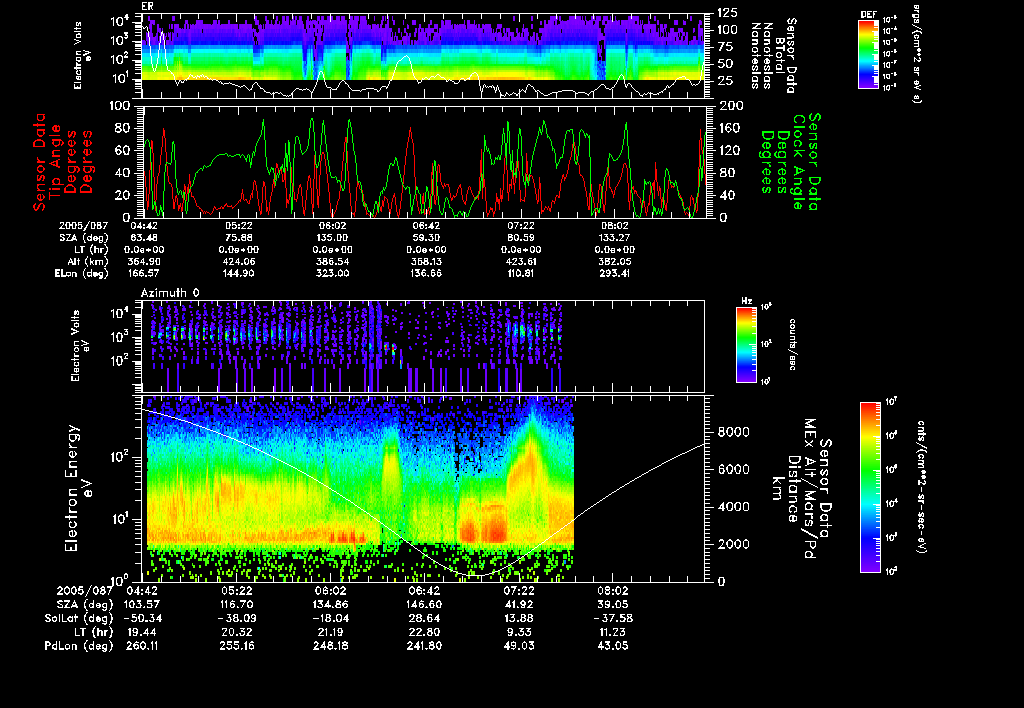Click the ER spectrogram panel title

(x=147, y=6)
